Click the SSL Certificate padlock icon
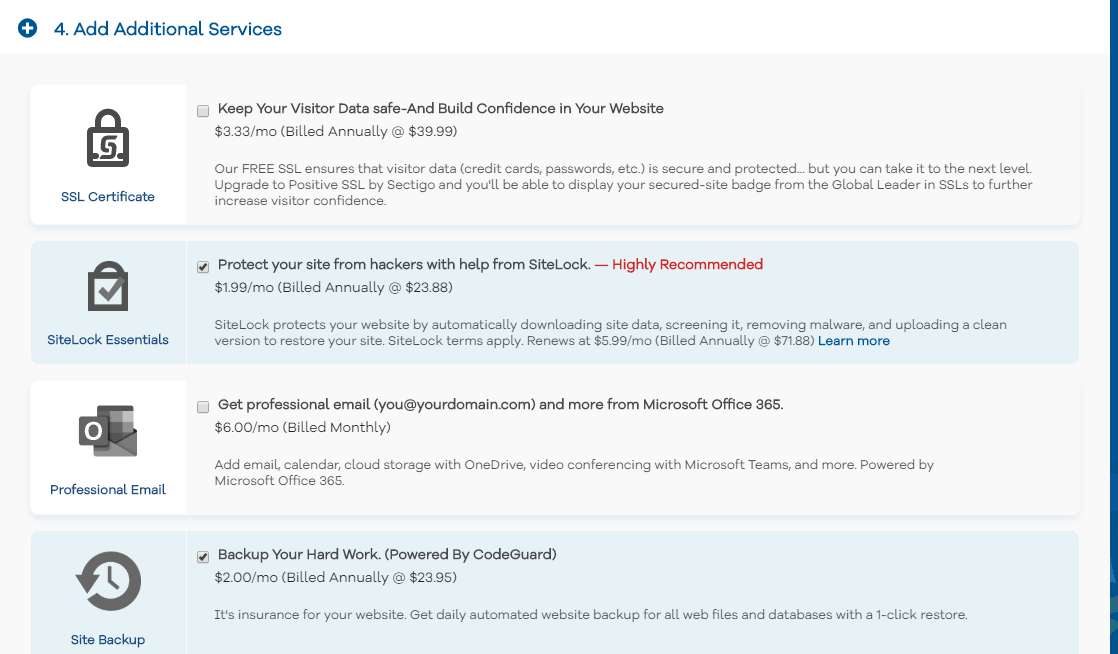1118x654 pixels. pos(108,138)
